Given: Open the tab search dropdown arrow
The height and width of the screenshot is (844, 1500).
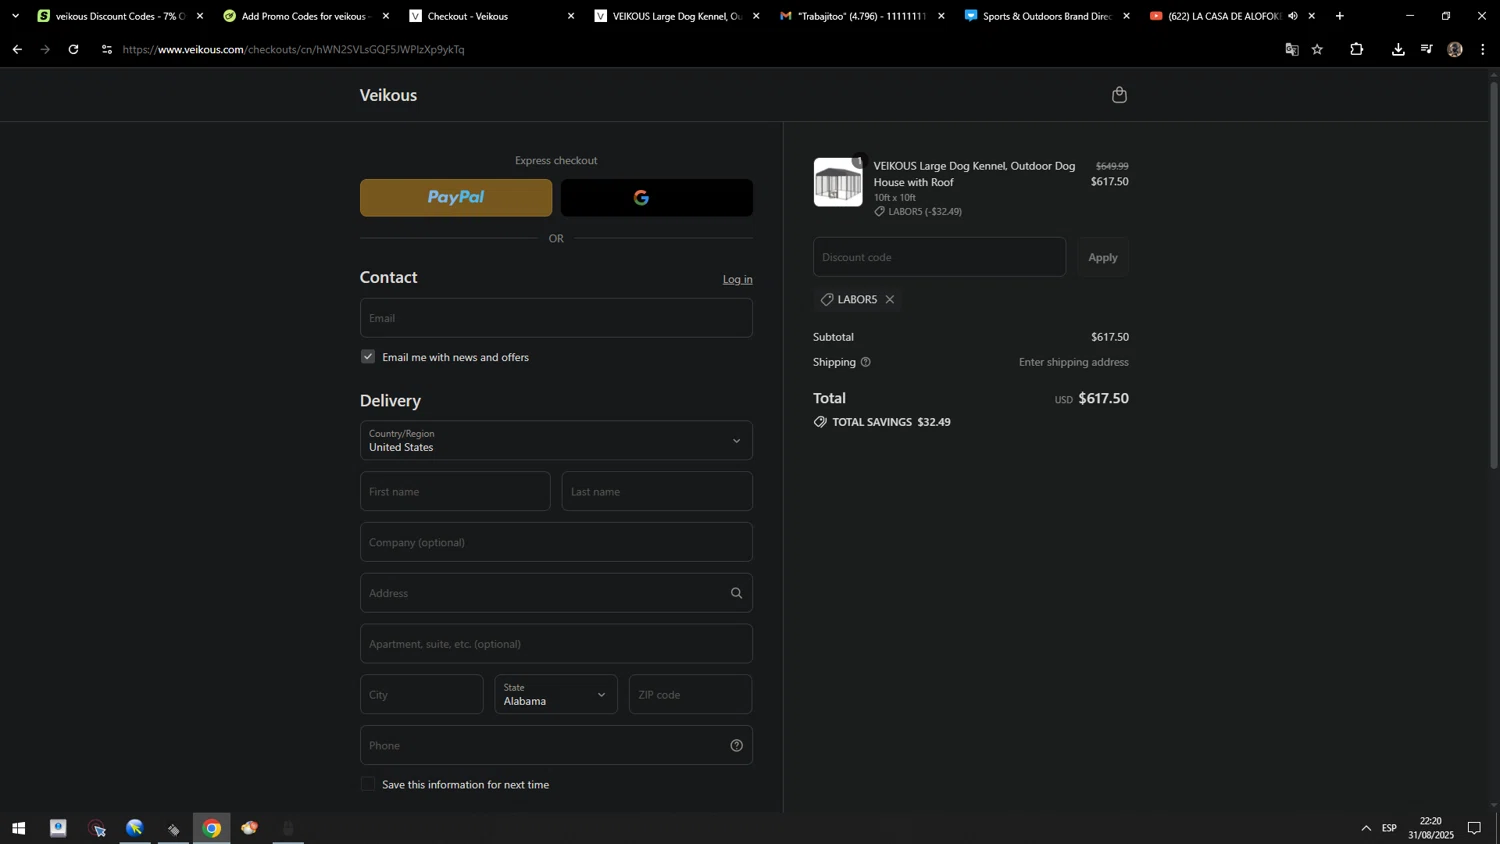Looking at the screenshot, I should (15, 16).
